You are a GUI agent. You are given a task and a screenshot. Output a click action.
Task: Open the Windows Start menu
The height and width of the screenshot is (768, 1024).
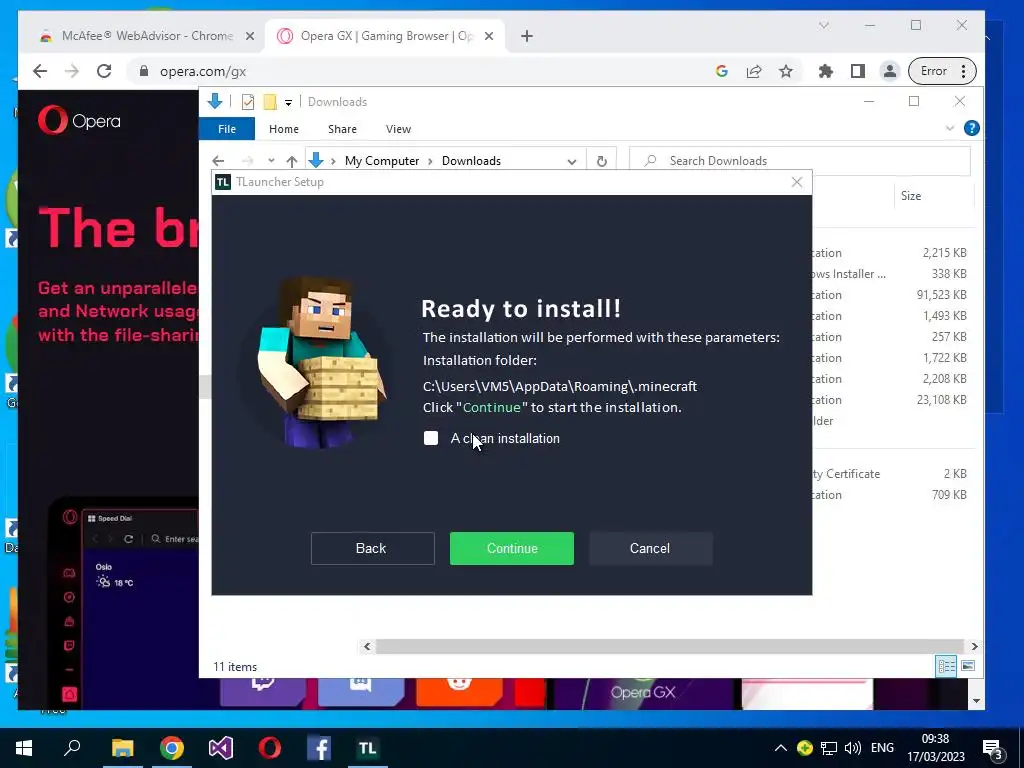click(x=24, y=748)
